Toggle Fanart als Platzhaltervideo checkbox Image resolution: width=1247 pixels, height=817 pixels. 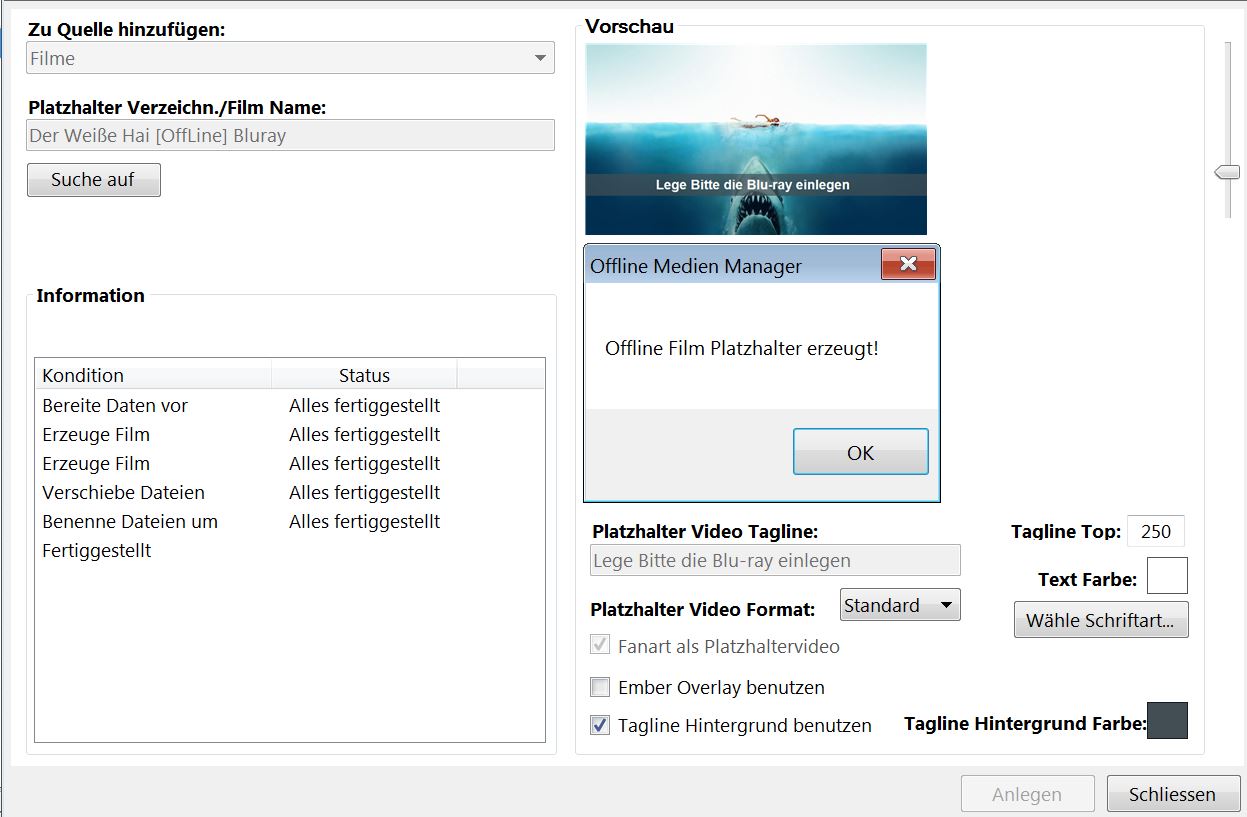600,645
